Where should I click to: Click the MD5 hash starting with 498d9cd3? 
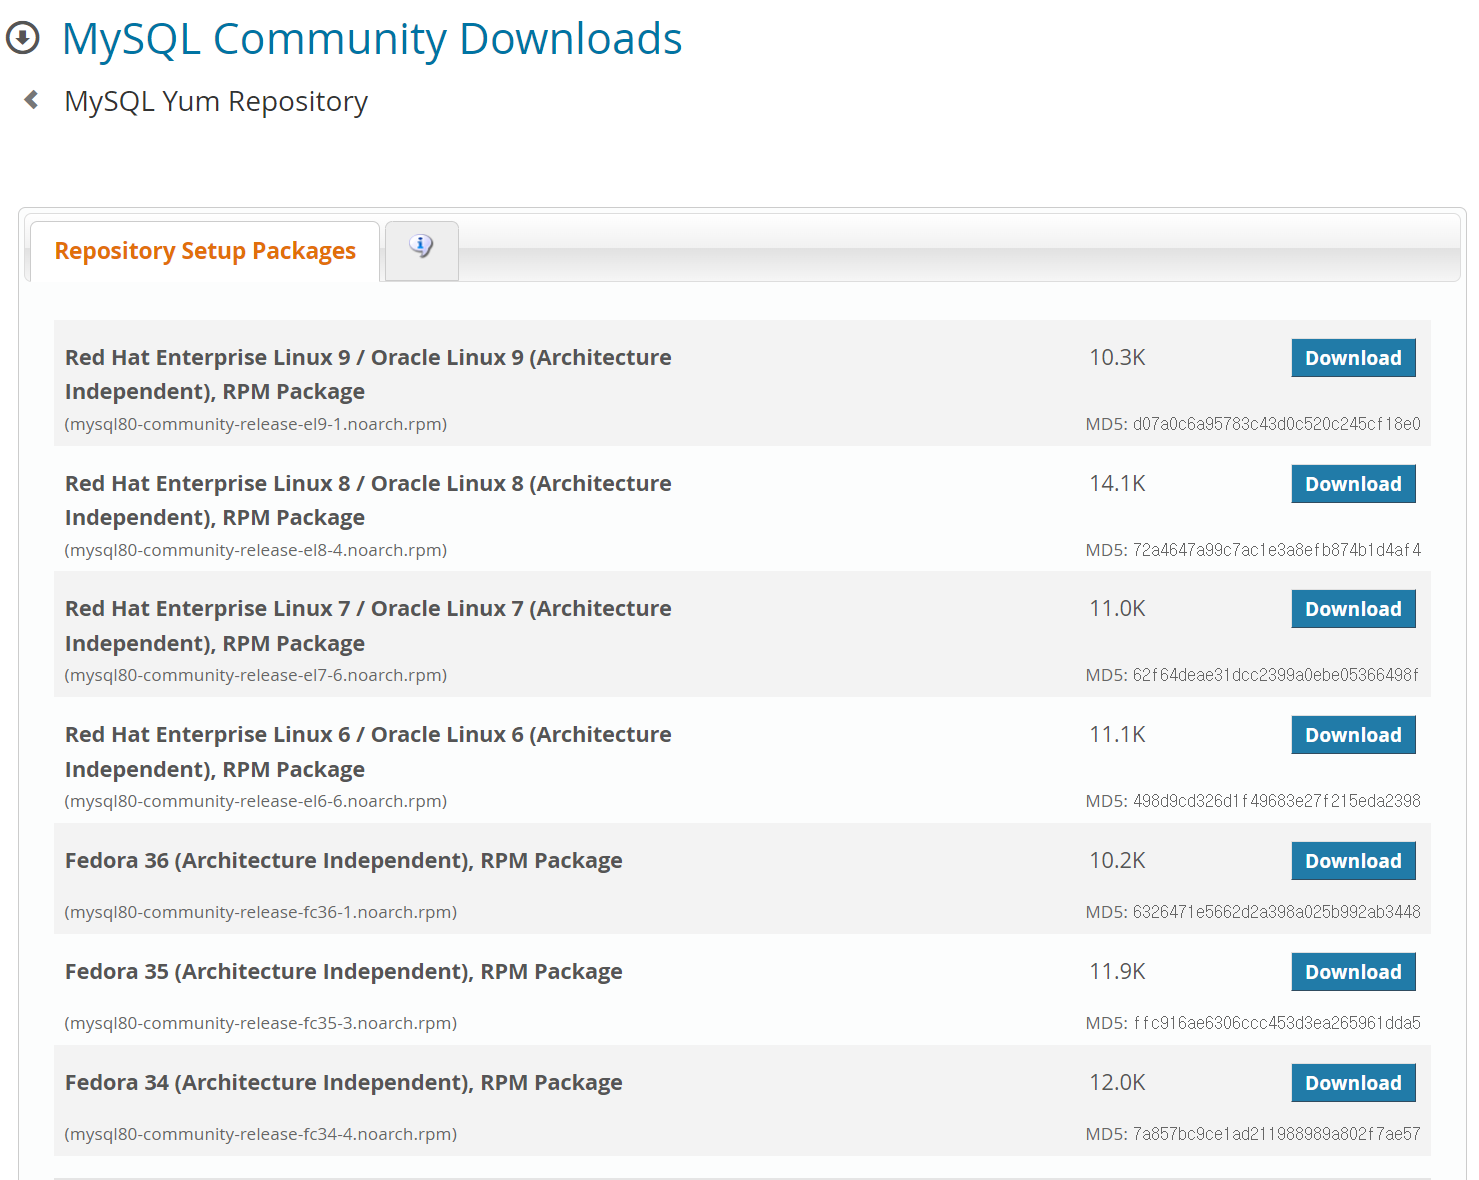[1276, 801]
